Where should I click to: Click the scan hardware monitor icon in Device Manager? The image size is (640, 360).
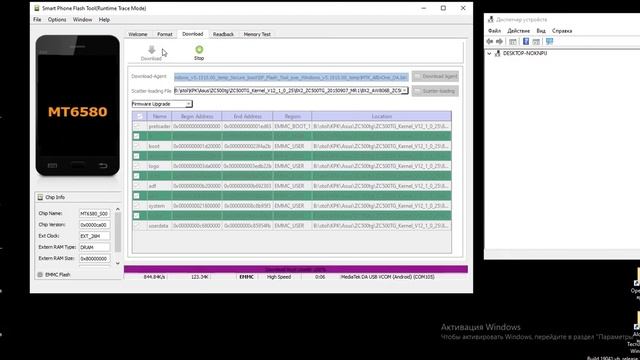549,42
